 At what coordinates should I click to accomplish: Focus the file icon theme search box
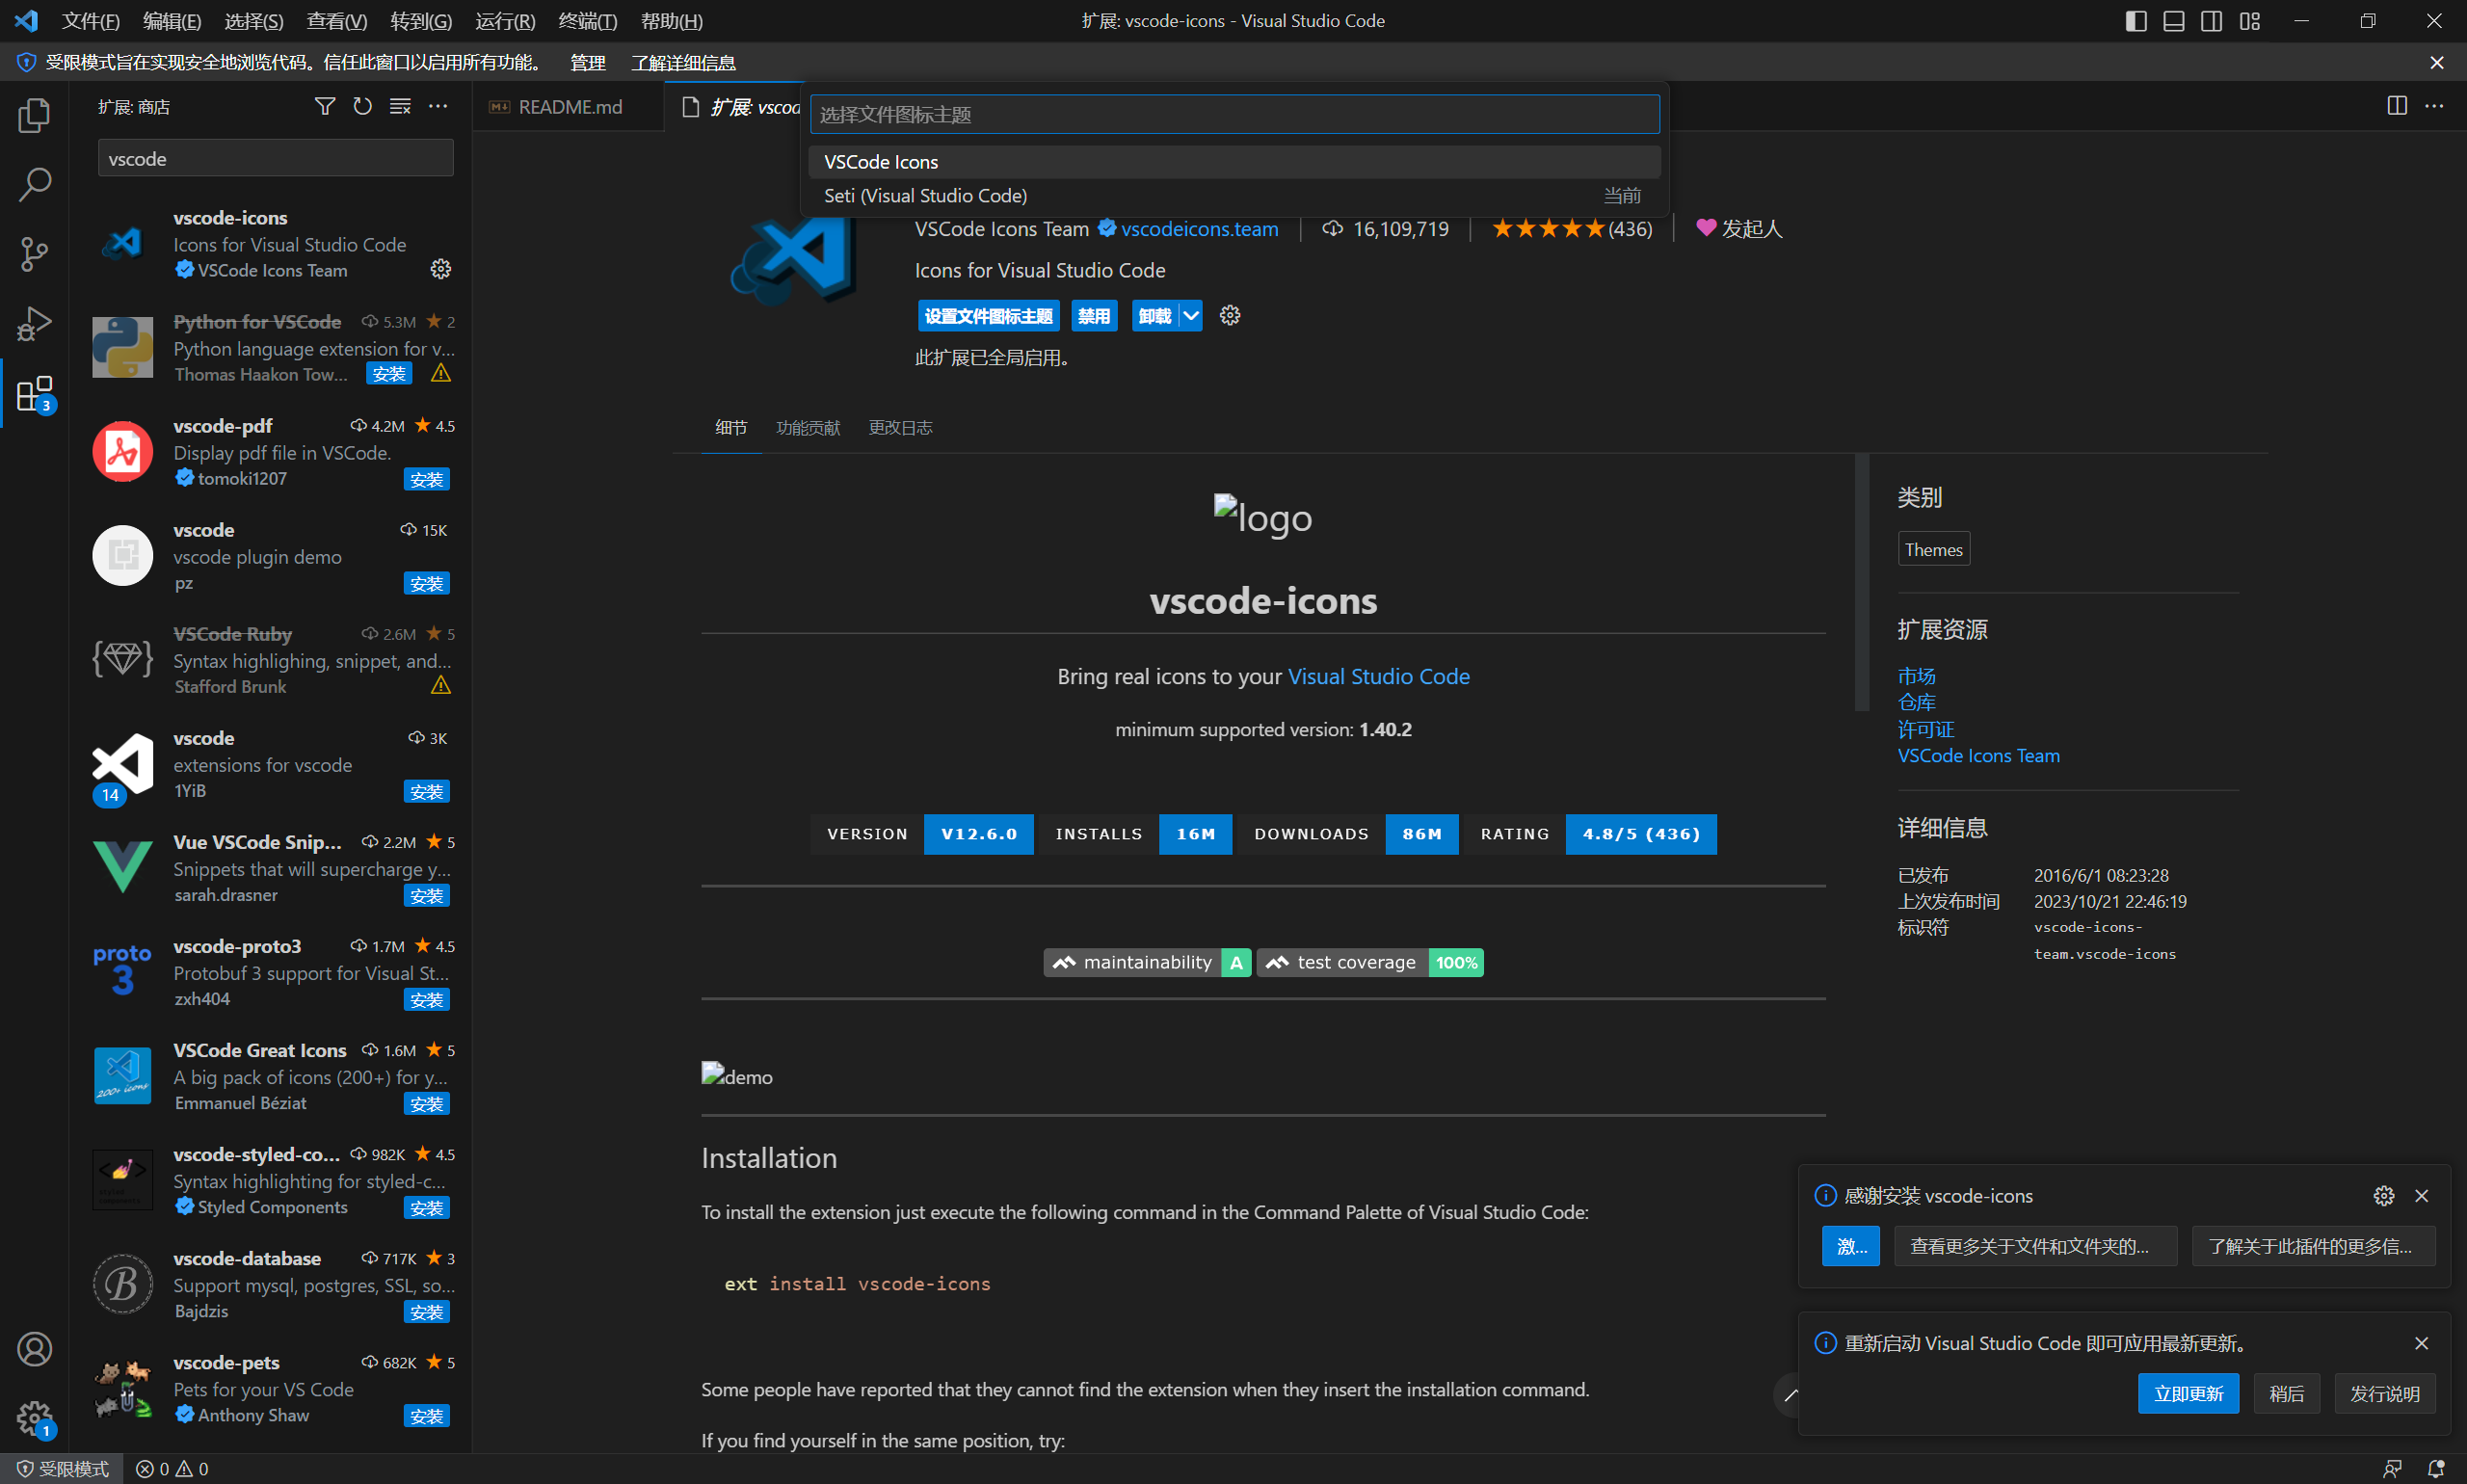click(1234, 115)
